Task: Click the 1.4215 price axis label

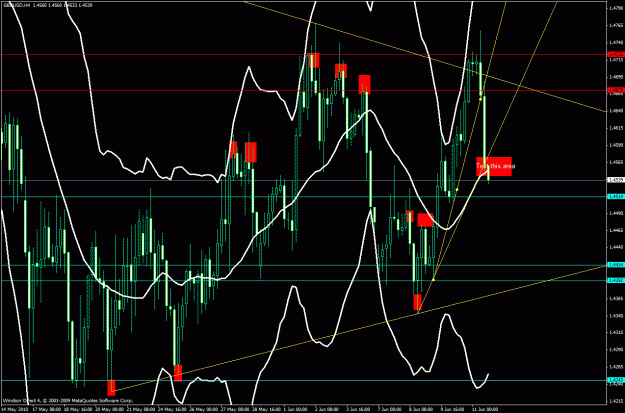Action: click(615, 402)
